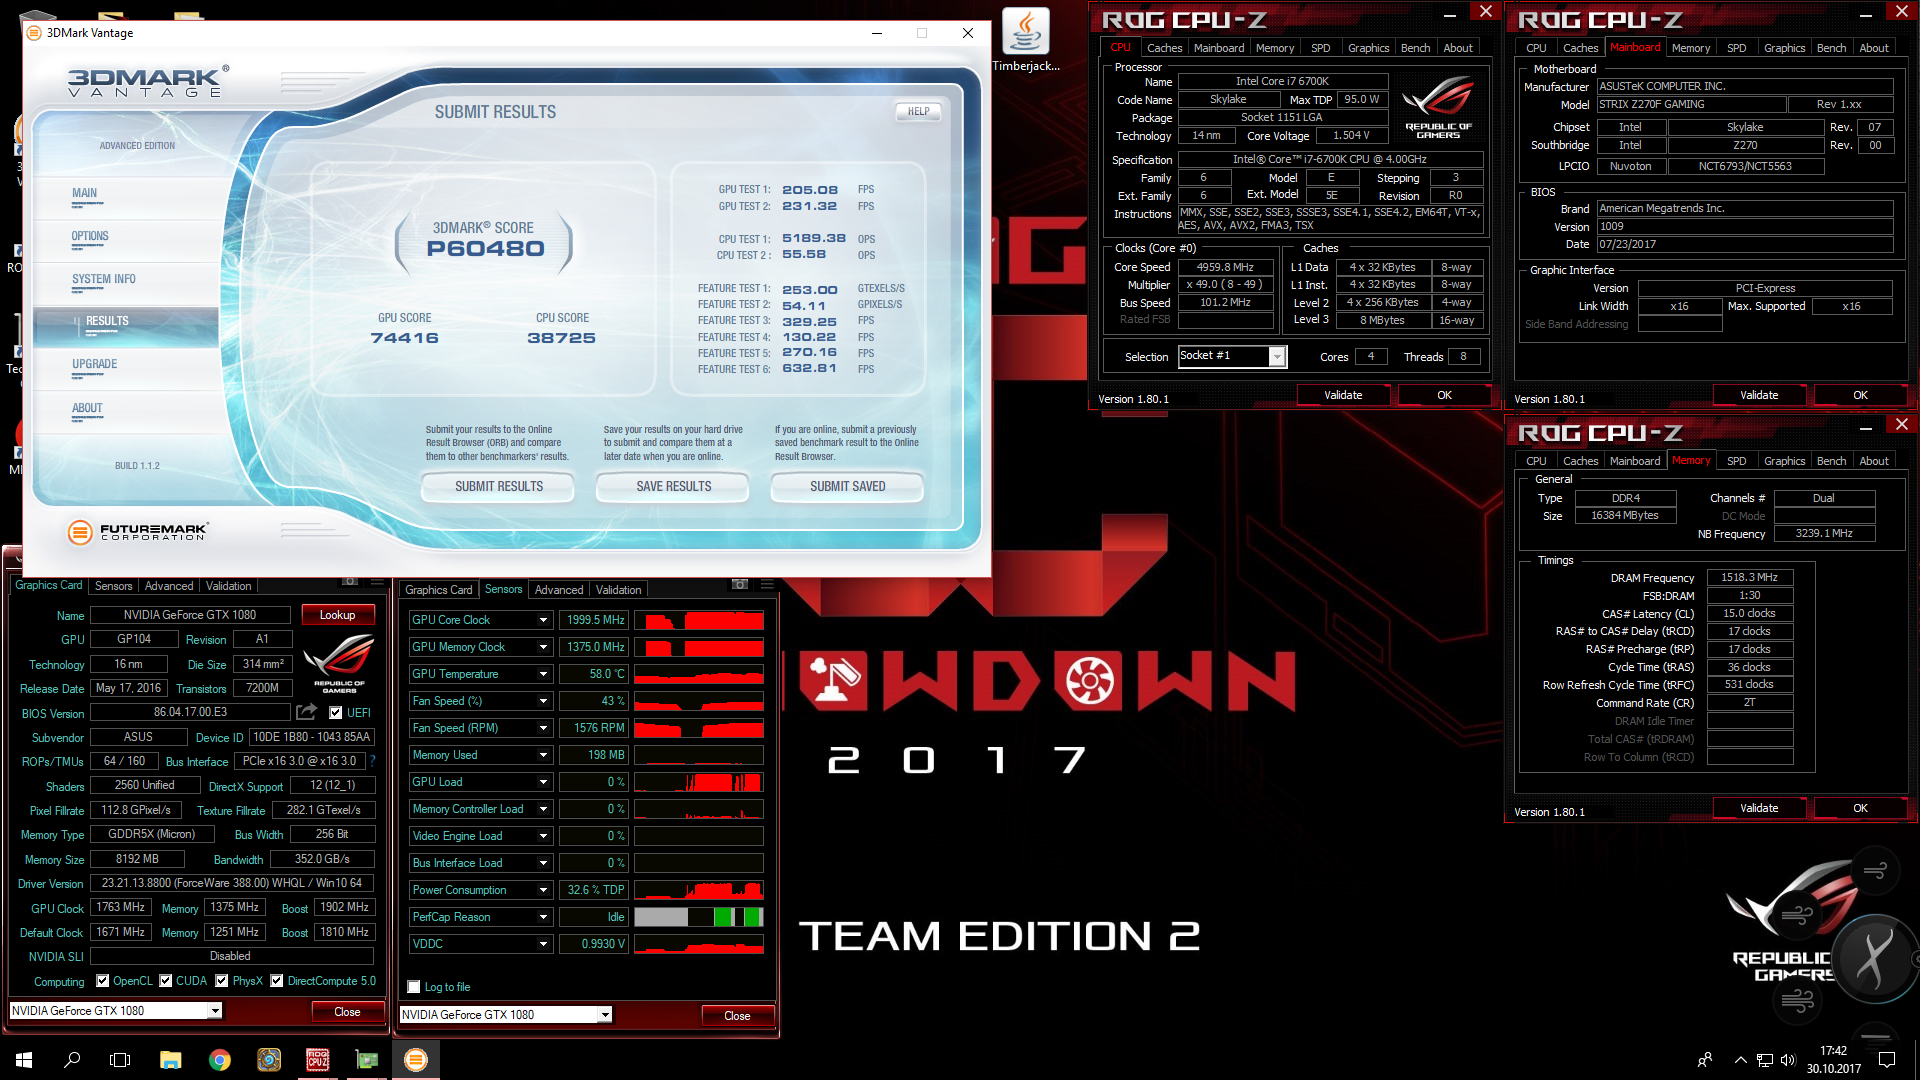Image resolution: width=1920 pixels, height=1080 pixels.
Task: Click the BIOS share/export icon in GPU-Z
Action: [x=307, y=712]
